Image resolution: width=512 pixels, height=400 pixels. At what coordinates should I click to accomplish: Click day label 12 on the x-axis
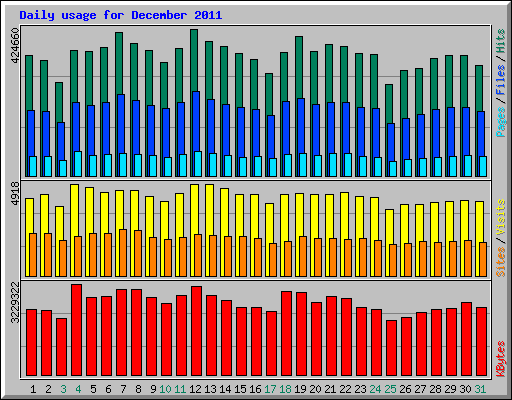(x=195, y=389)
